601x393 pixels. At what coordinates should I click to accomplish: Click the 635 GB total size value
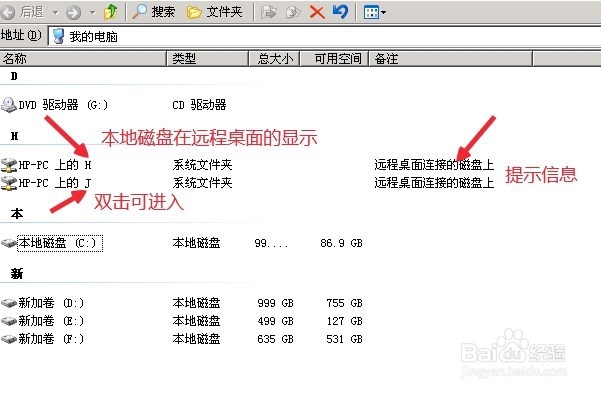275,339
